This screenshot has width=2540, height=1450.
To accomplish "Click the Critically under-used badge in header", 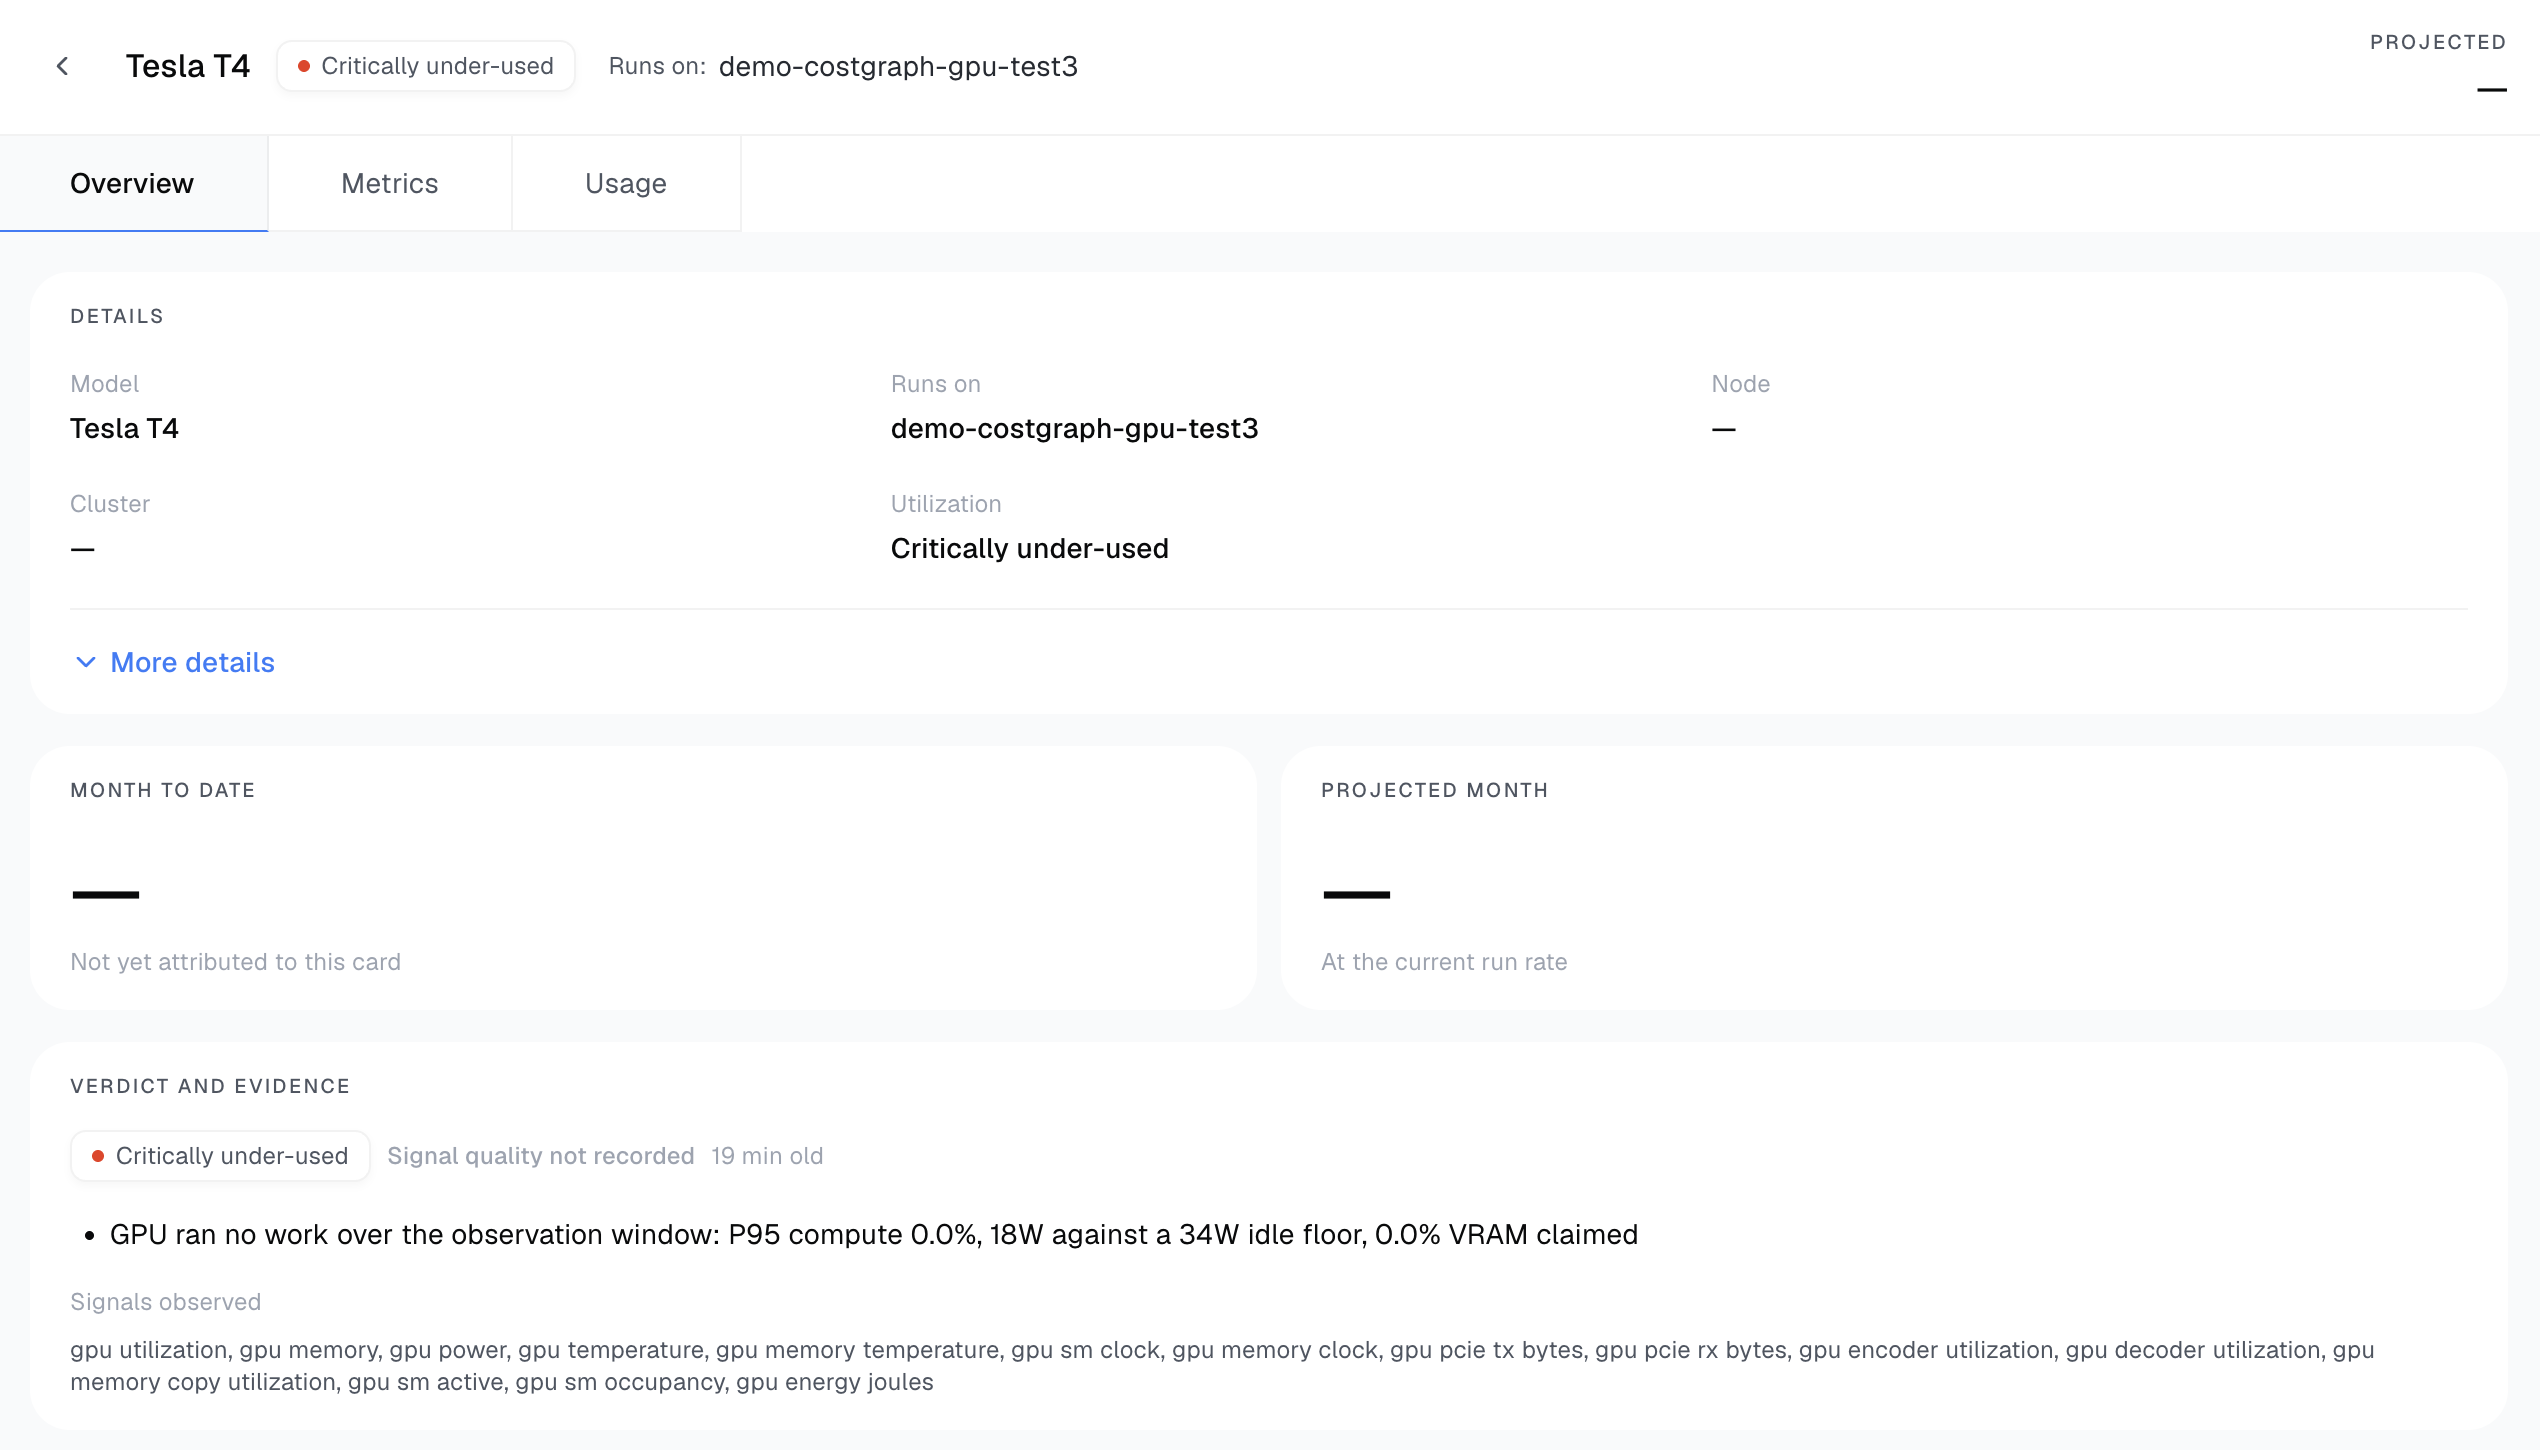I will 426,66.
